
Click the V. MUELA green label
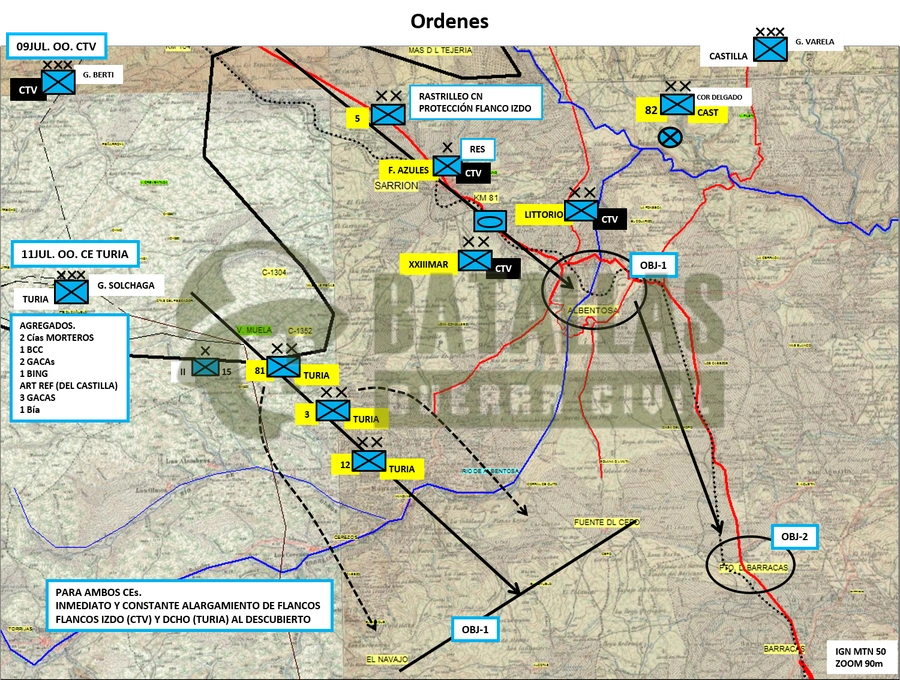[x=254, y=330]
